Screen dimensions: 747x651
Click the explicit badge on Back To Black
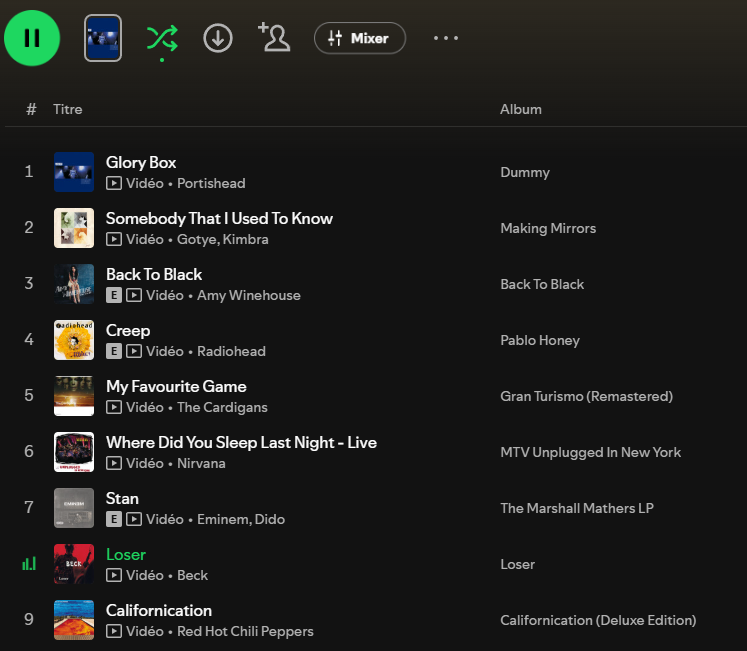point(114,295)
